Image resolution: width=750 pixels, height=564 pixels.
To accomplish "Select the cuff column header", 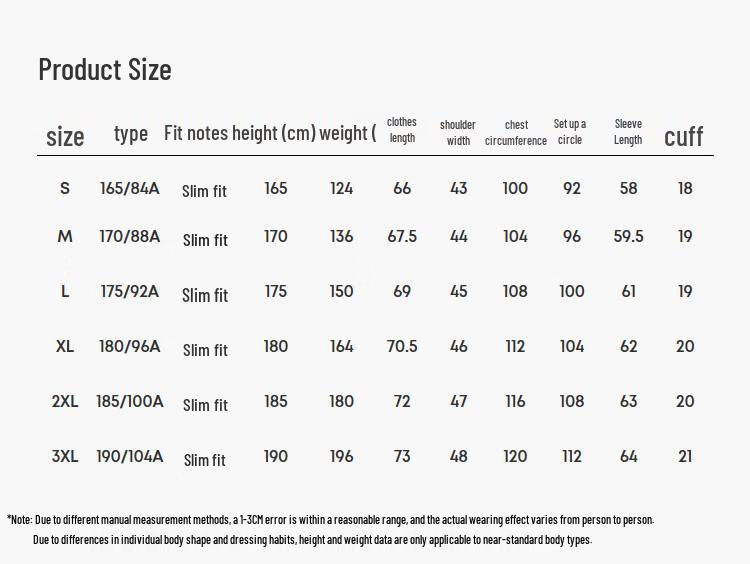I will pyautogui.click(x=684, y=137).
